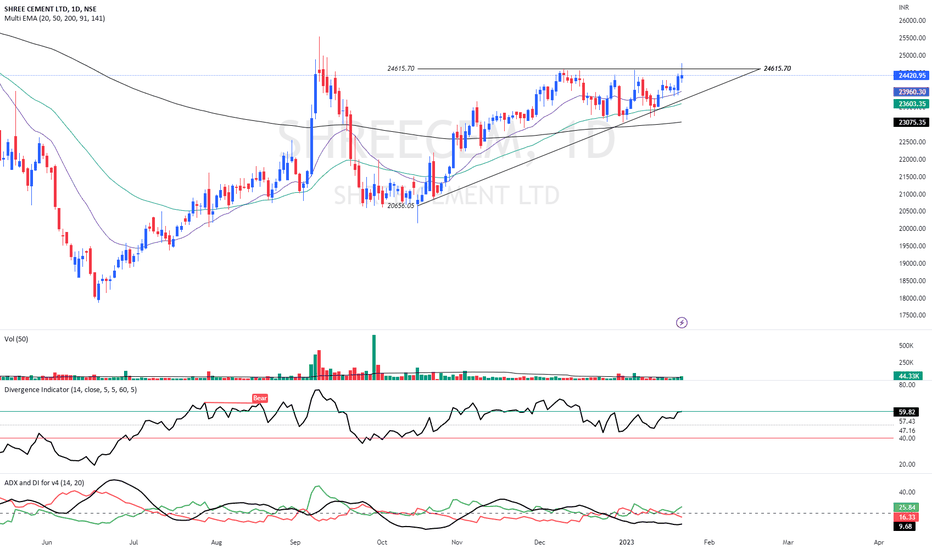Click the EMA value label 23960.30

(911, 92)
